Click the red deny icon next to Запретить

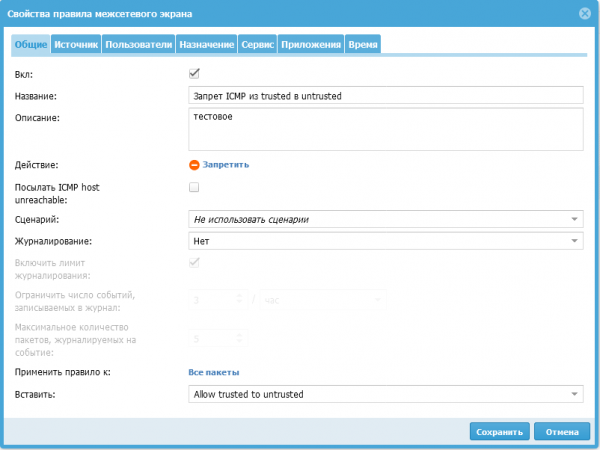[x=194, y=165]
